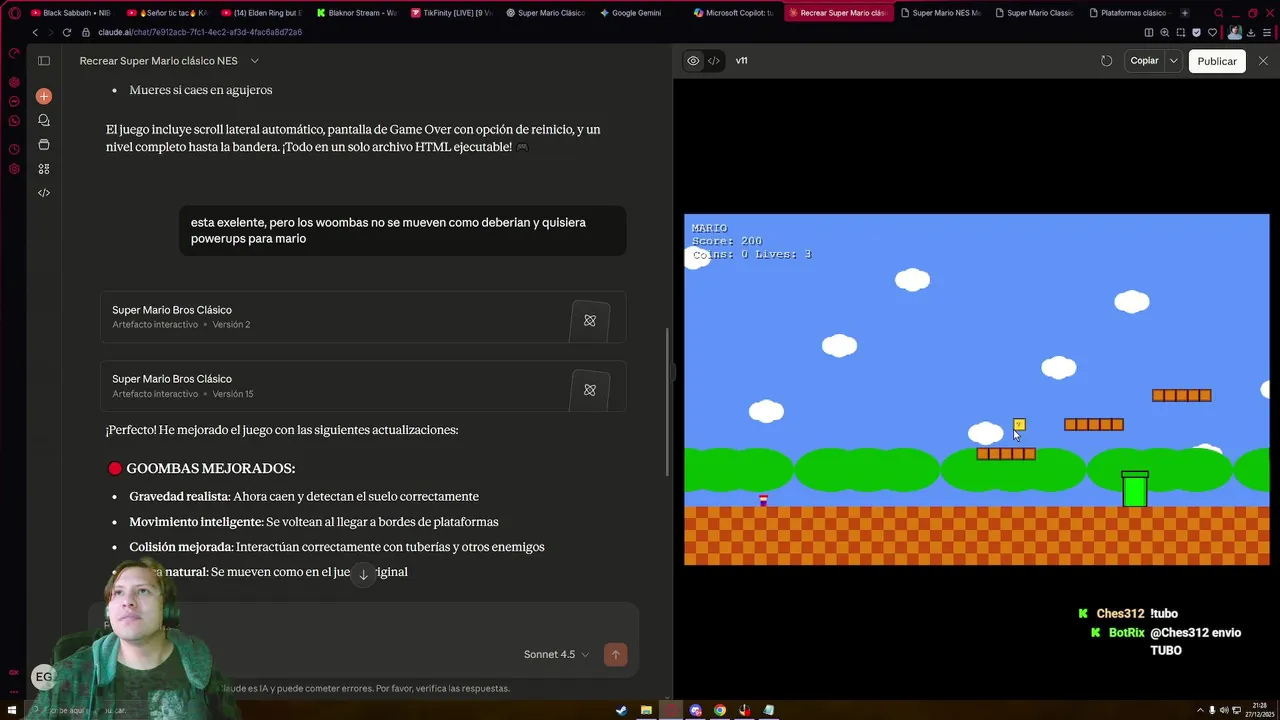Open a new browser tab
The width and height of the screenshot is (1280, 720).
pos(1185,13)
